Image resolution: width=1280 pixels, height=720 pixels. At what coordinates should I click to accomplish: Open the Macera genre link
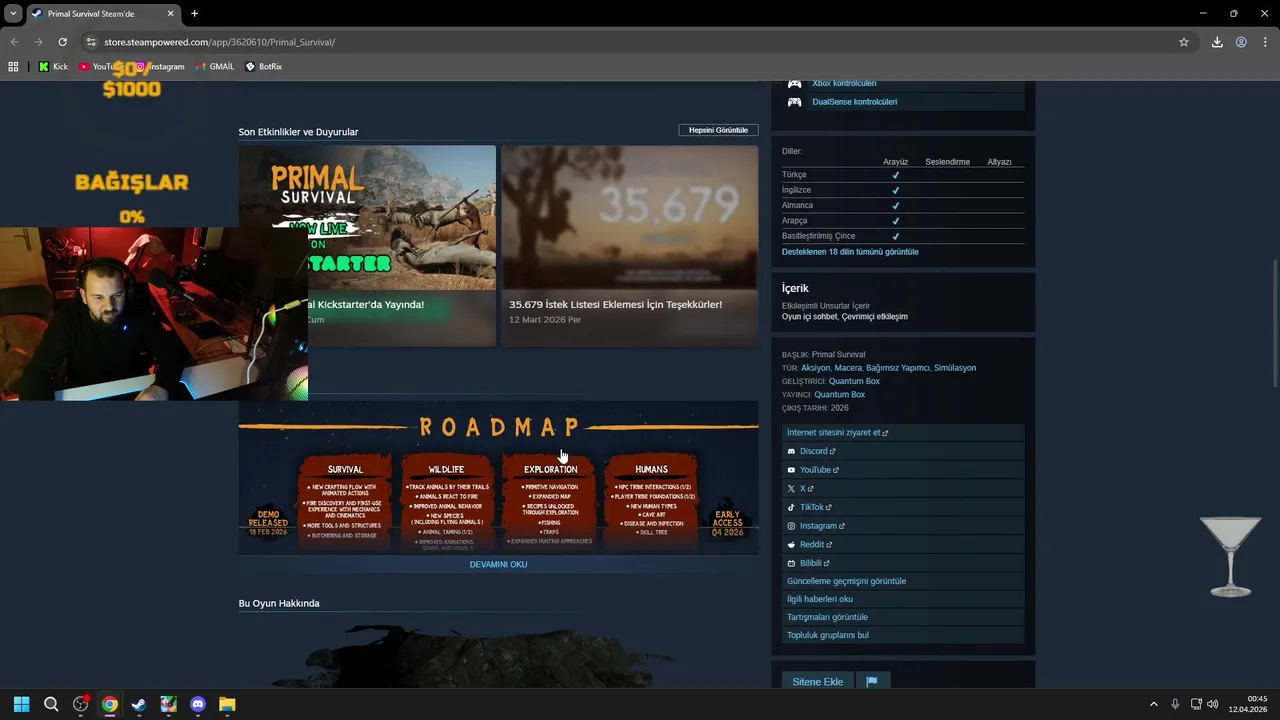coord(848,368)
